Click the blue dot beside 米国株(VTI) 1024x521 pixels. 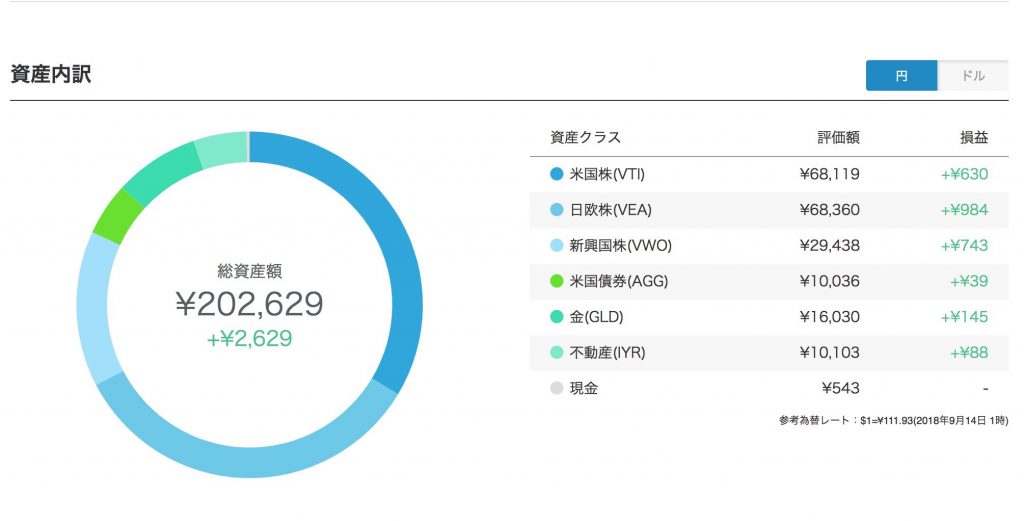click(x=557, y=174)
